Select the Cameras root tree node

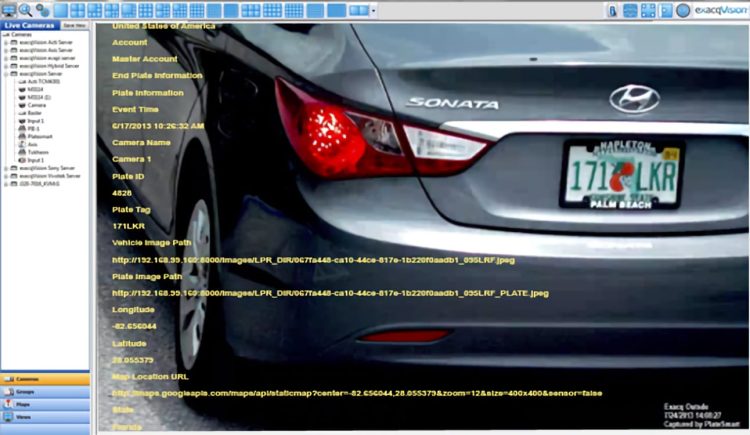21,34
